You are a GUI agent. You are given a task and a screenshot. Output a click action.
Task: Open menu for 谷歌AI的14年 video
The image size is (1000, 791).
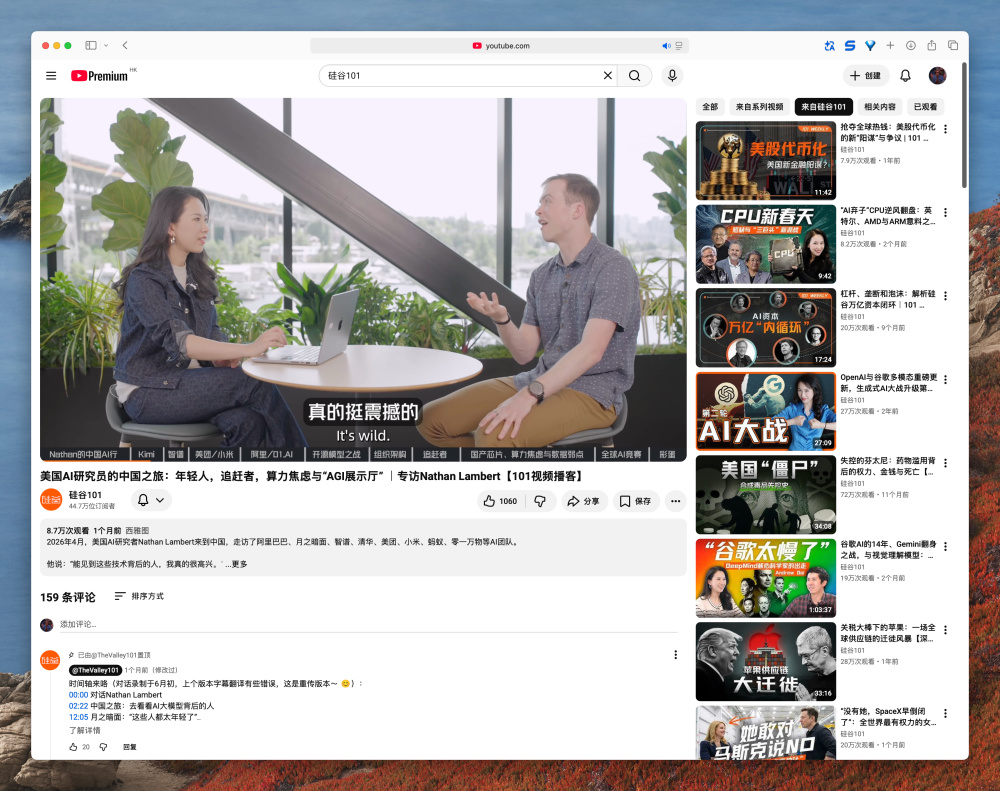click(x=945, y=547)
